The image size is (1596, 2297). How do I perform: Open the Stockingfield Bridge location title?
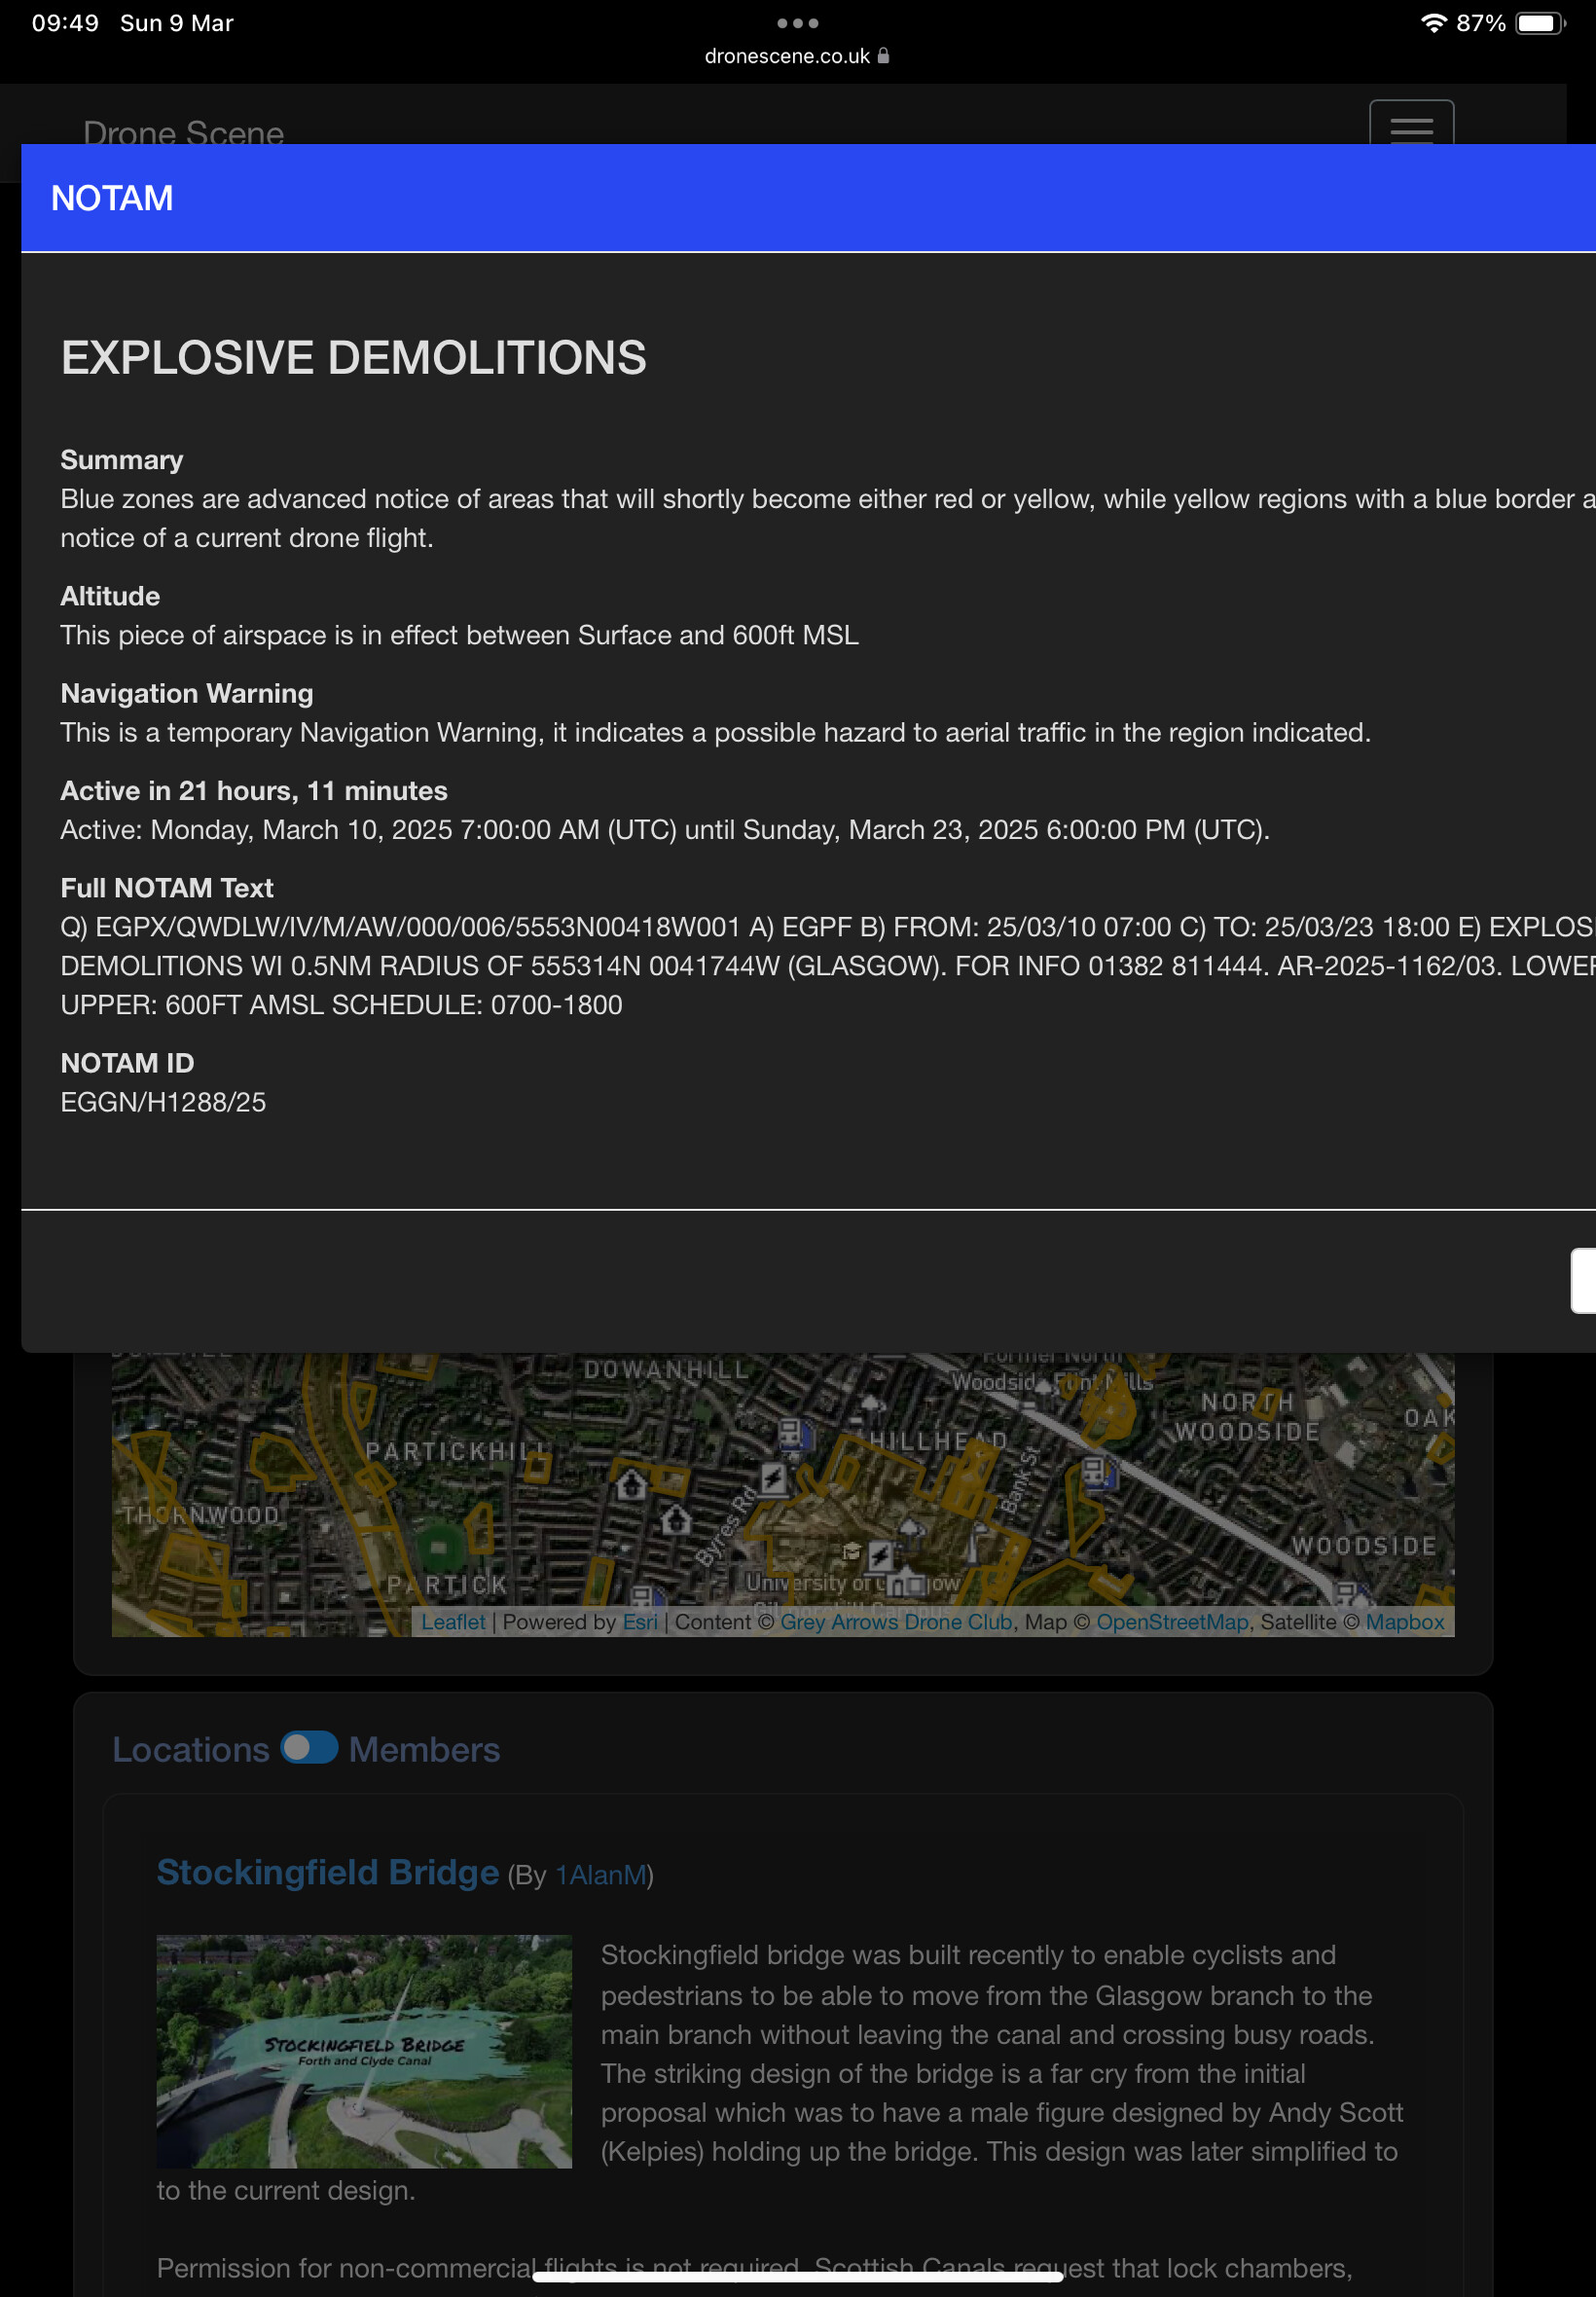coord(327,1872)
